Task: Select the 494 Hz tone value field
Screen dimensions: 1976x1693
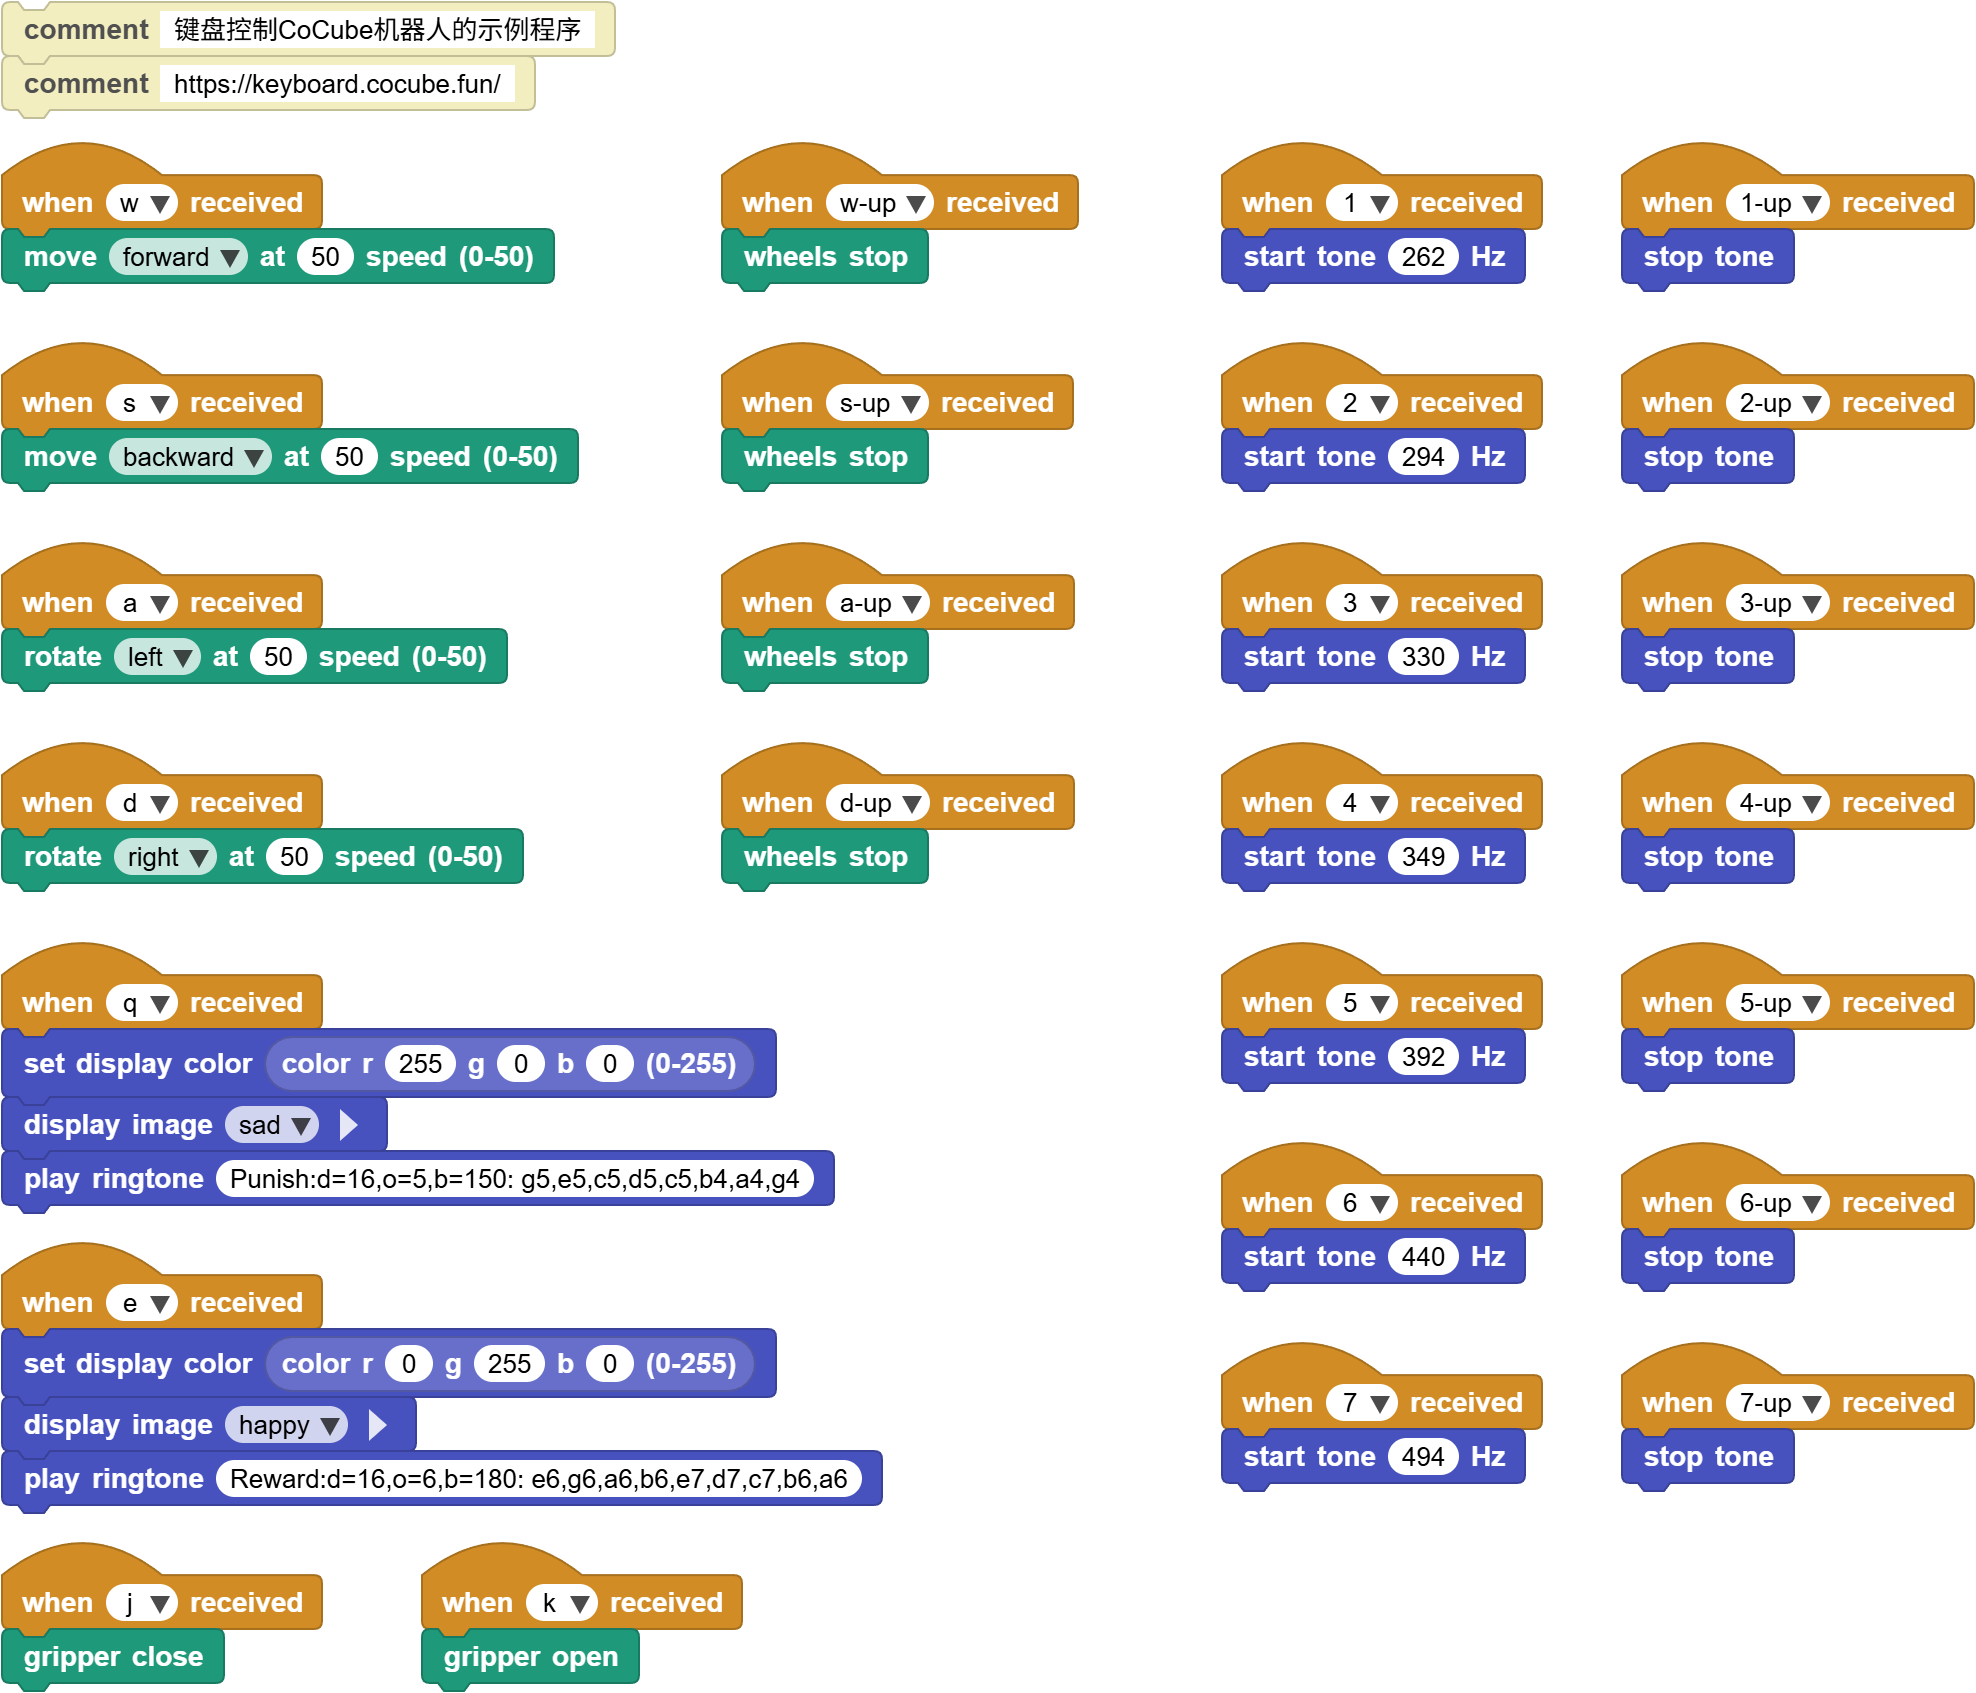Action: point(1423,1457)
